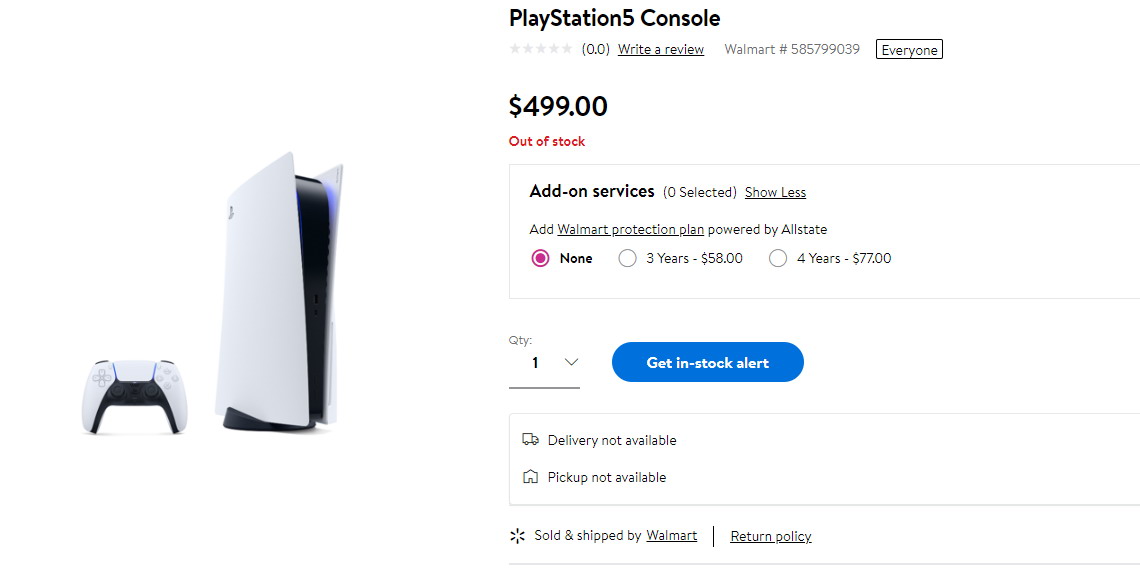1140x569 pixels.
Task: Click the DualSense controller in the image
Action: (133, 396)
